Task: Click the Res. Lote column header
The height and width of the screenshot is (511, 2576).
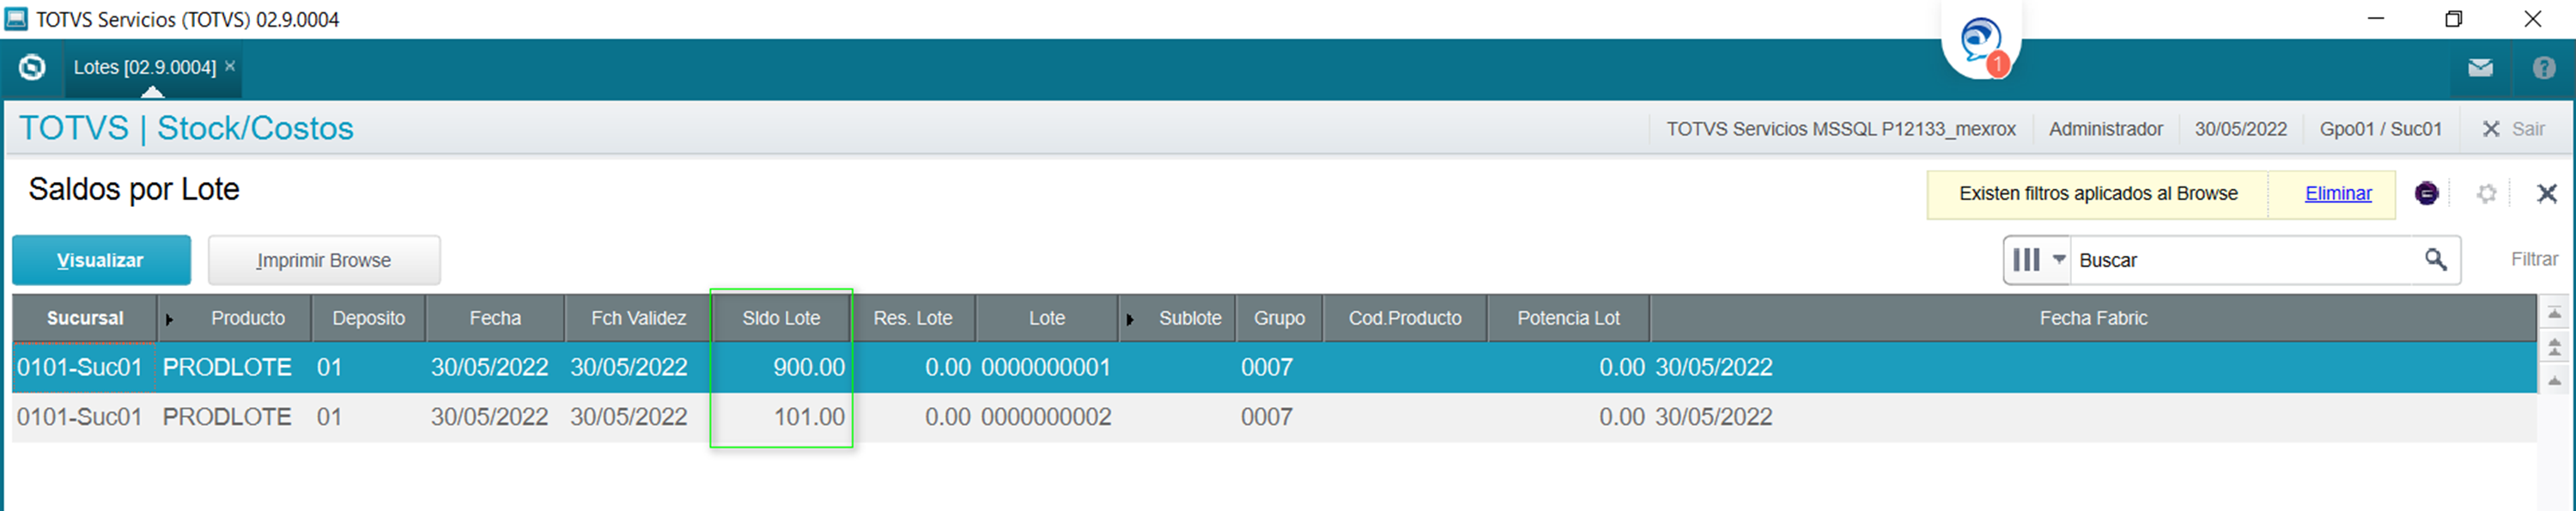Action: pyautogui.click(x=912, y=318)
